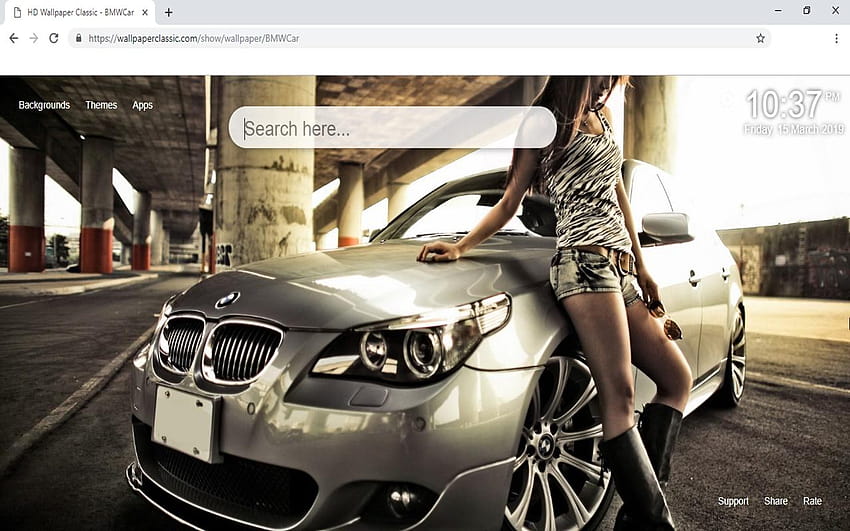Image resolution: width=850 pixels, height=531 pixels.
Task: Restore down the browser window
Action: 807,10
